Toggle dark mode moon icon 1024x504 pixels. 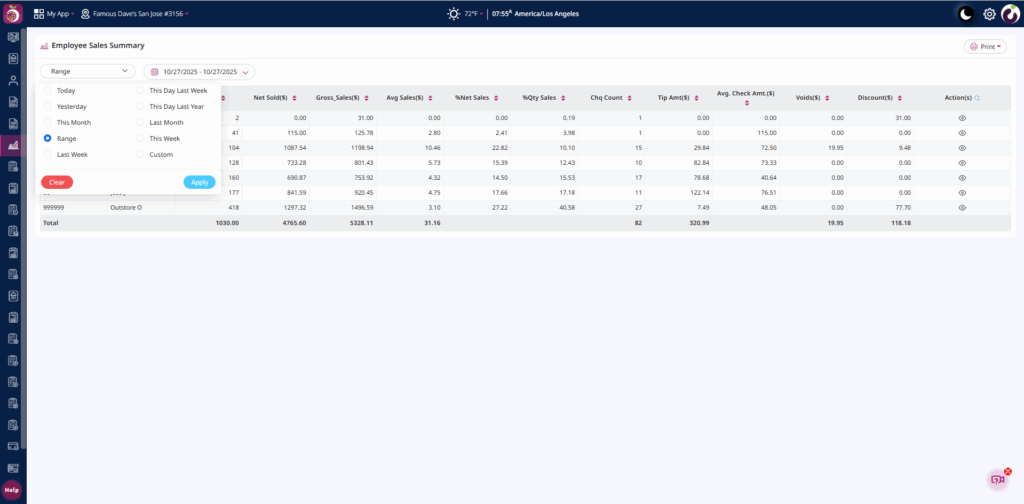[x=965, y=14]
